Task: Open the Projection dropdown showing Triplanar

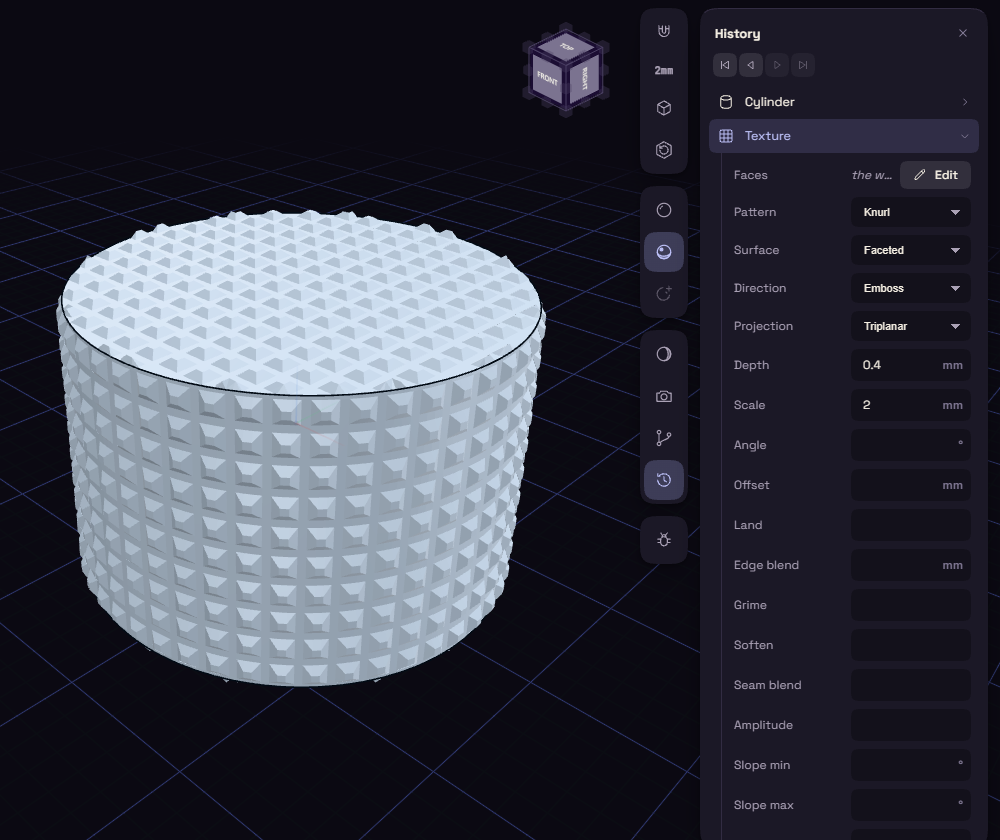Action: (x=911, y=326)
